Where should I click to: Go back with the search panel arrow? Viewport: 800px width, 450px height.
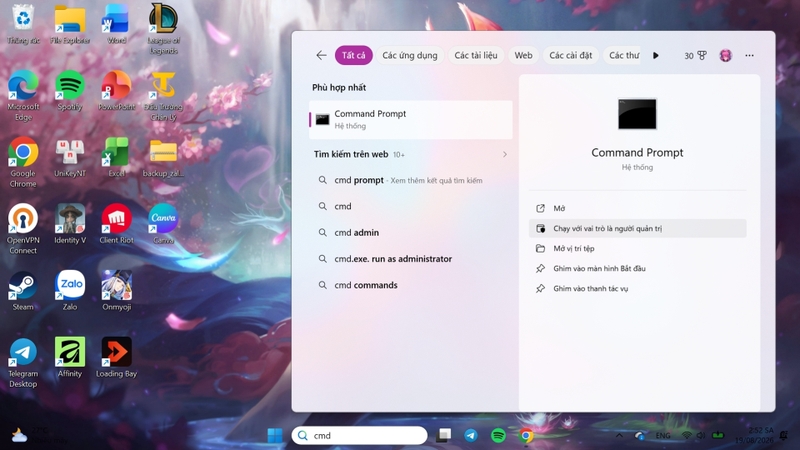point(321,55)
